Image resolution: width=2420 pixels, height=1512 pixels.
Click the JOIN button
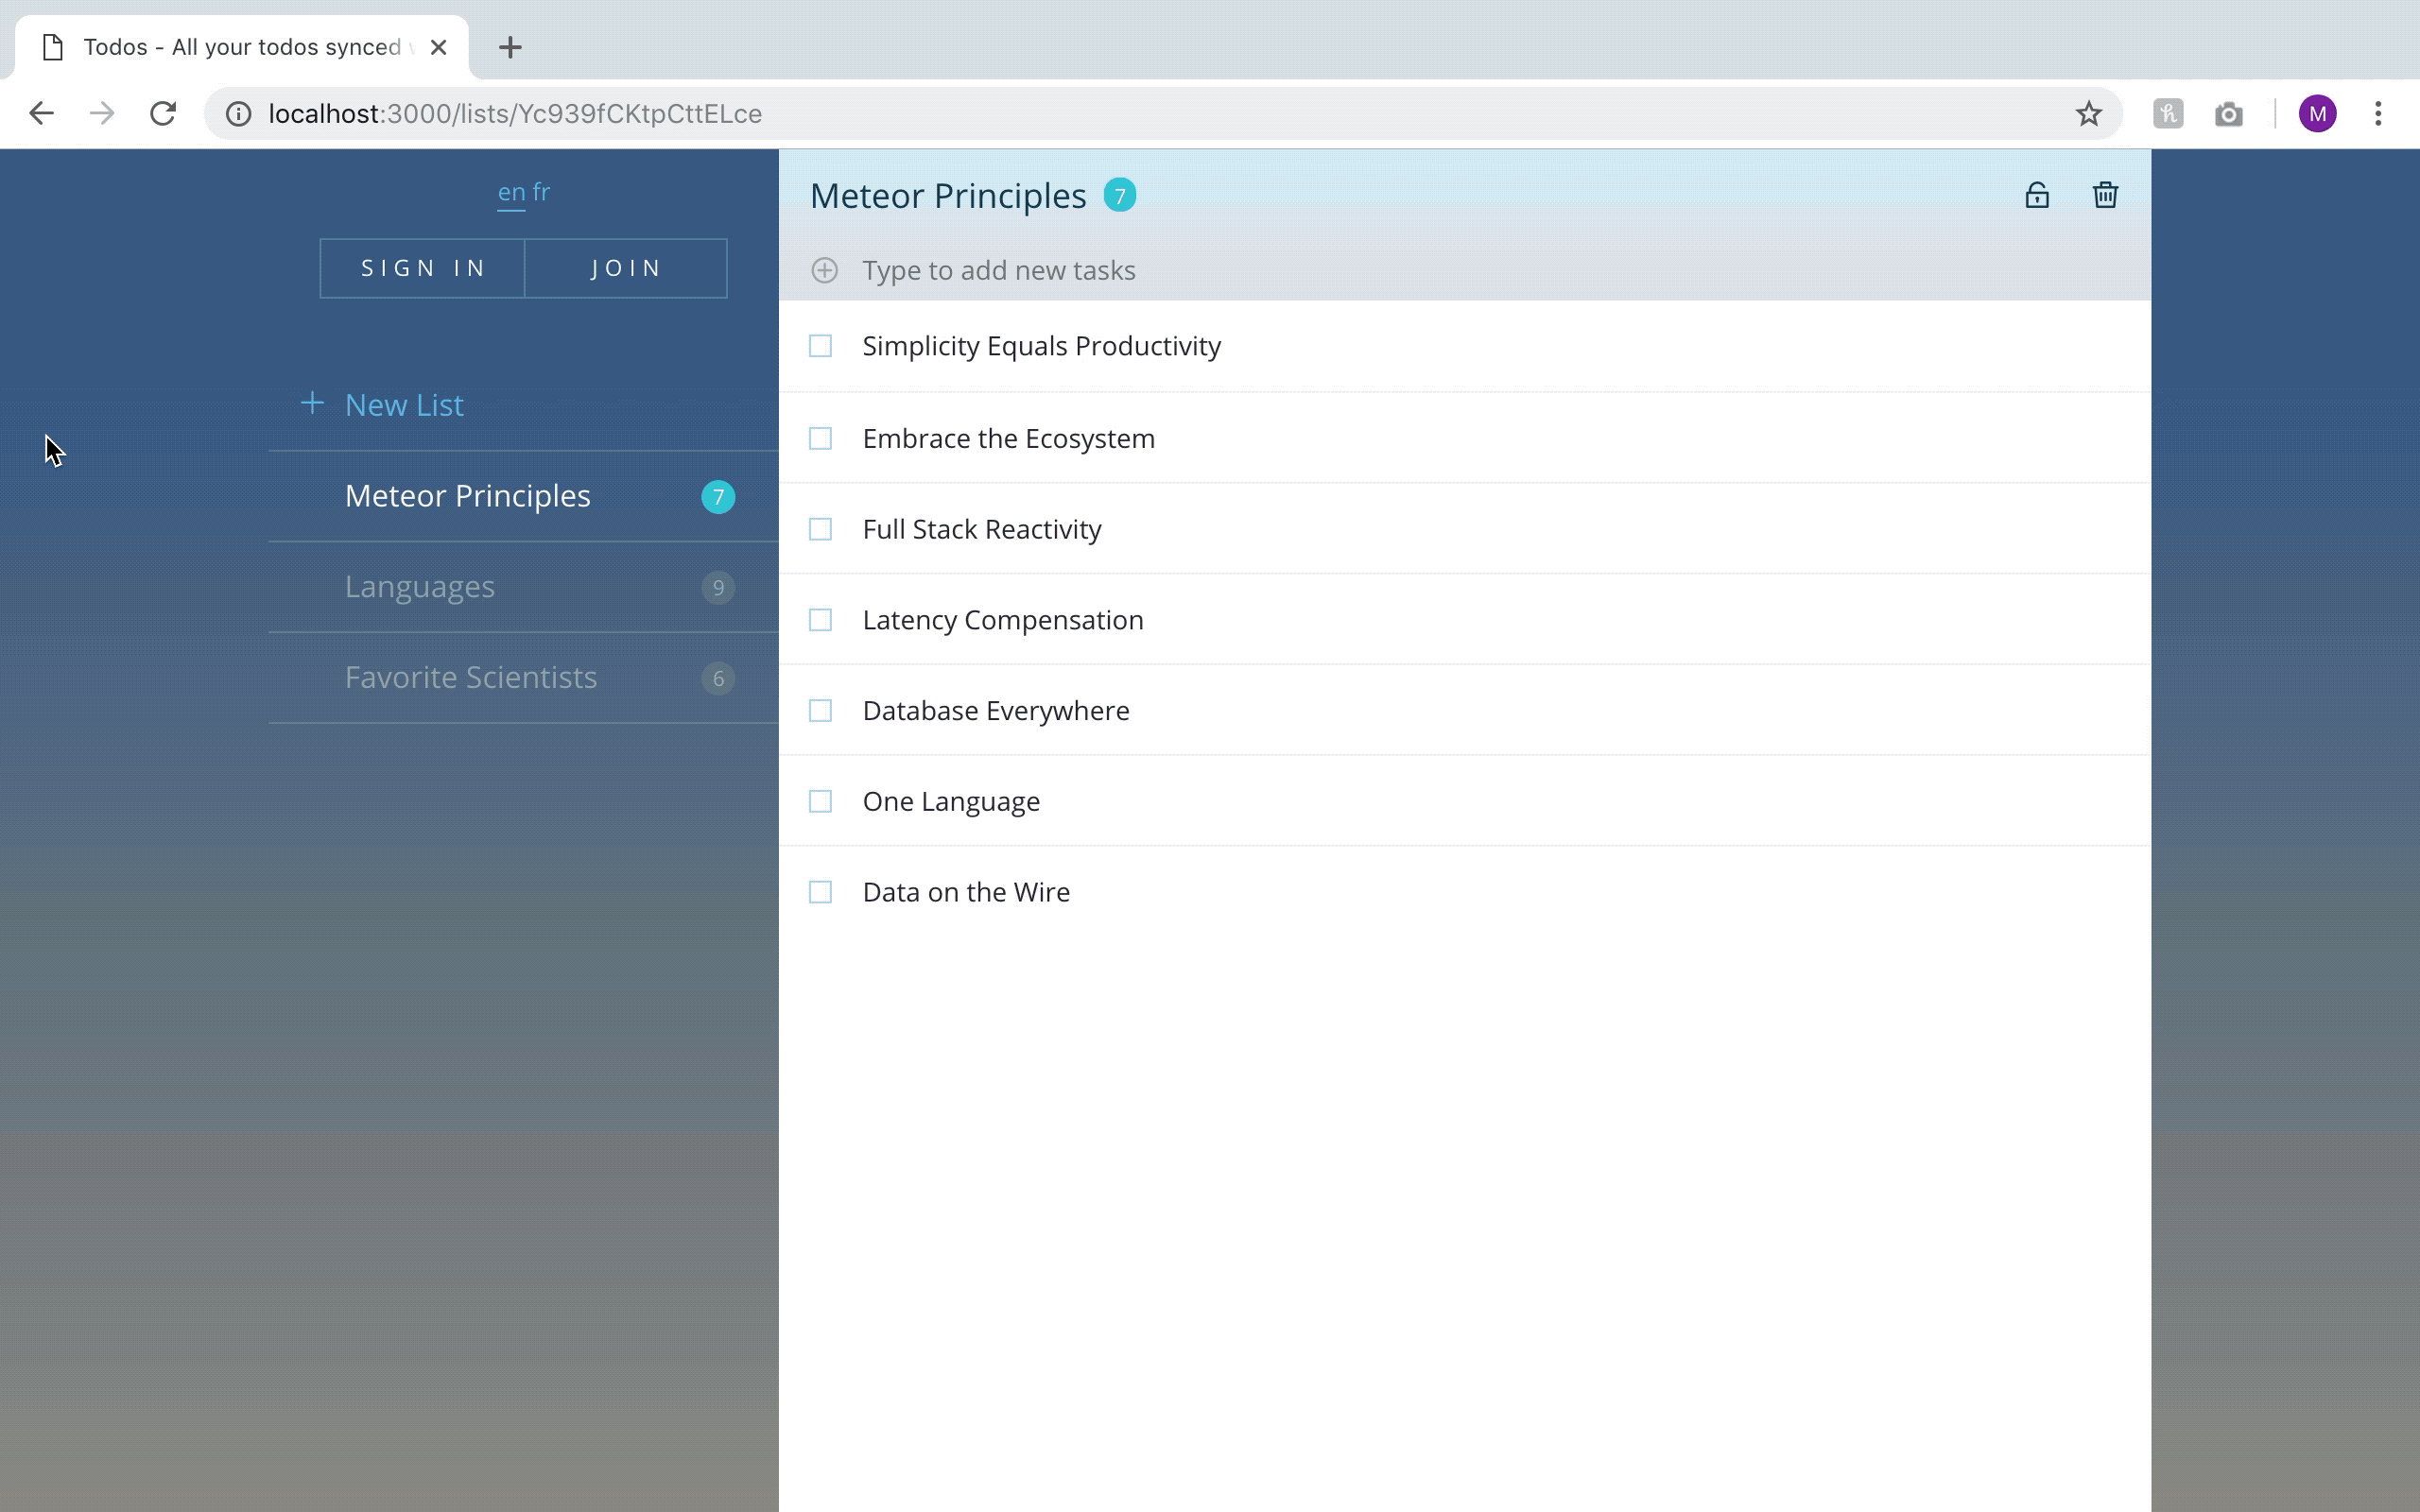point(625,268)
